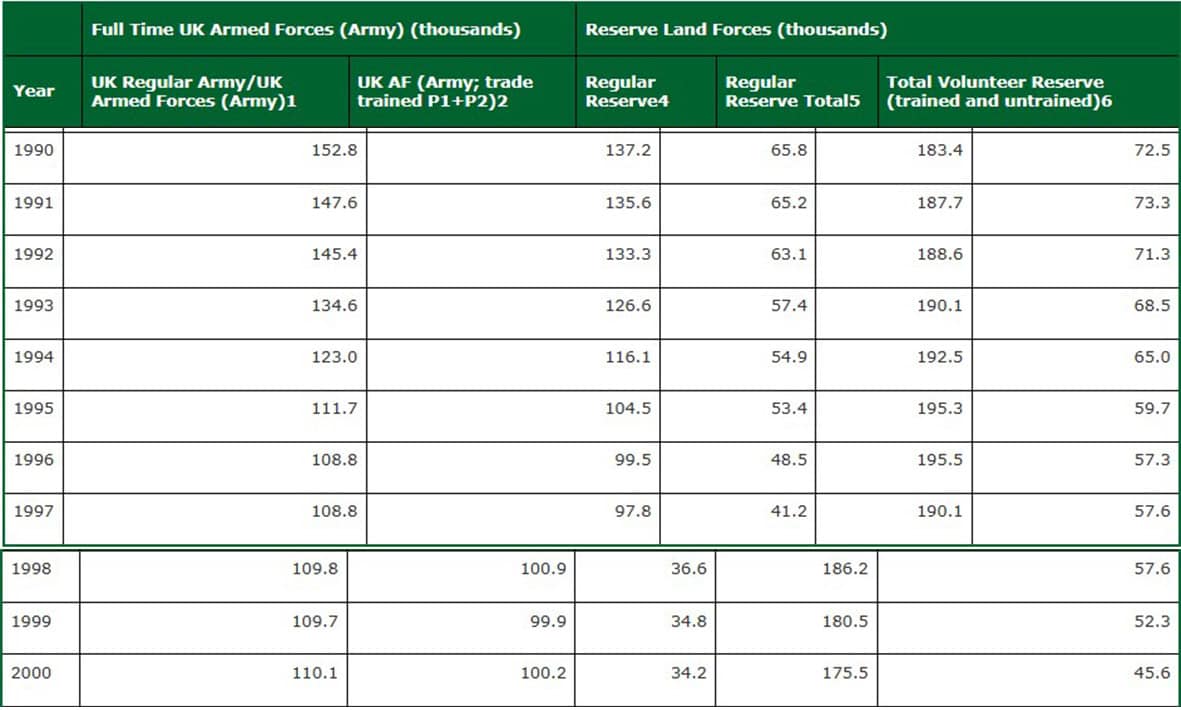Screen dimensions: 1181x710
Task: Select the value "110.1"
Action: tap(315, 672)
